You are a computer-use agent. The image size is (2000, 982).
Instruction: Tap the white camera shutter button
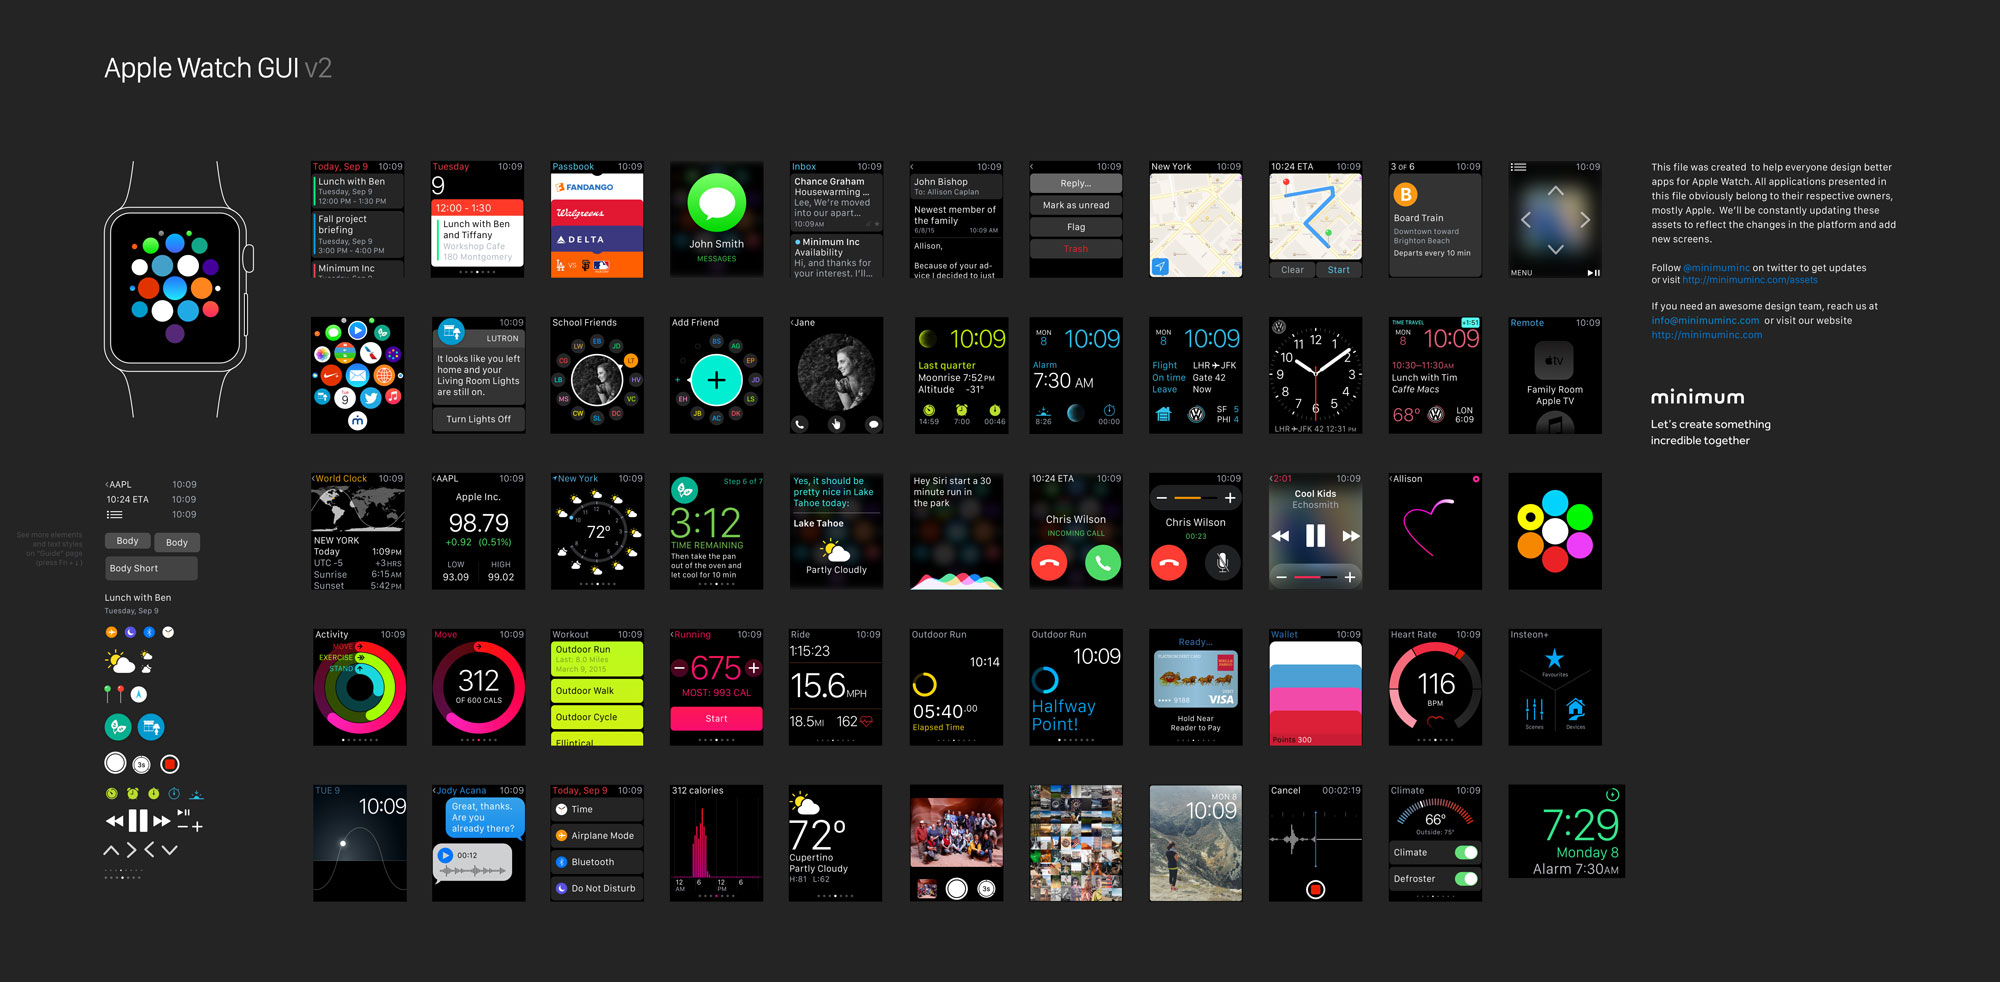tap(956, 888)
